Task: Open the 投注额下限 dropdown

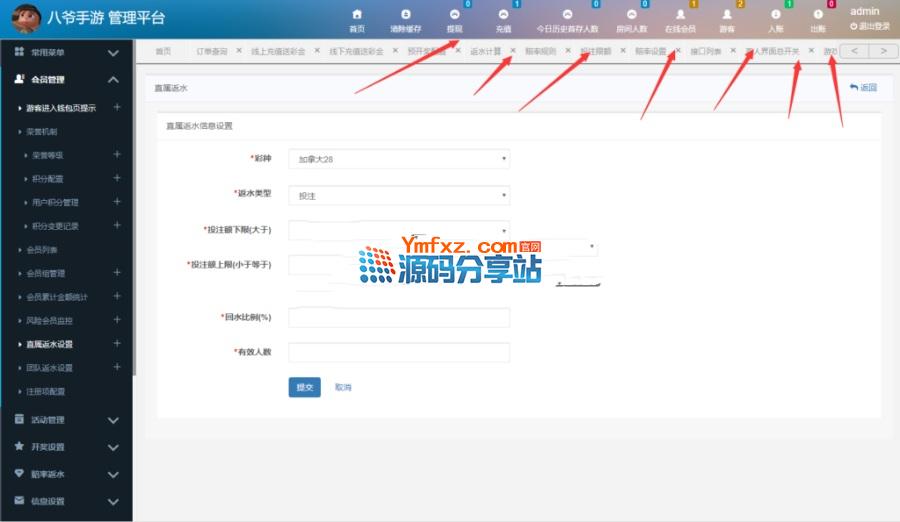Action: pos(398,230)
